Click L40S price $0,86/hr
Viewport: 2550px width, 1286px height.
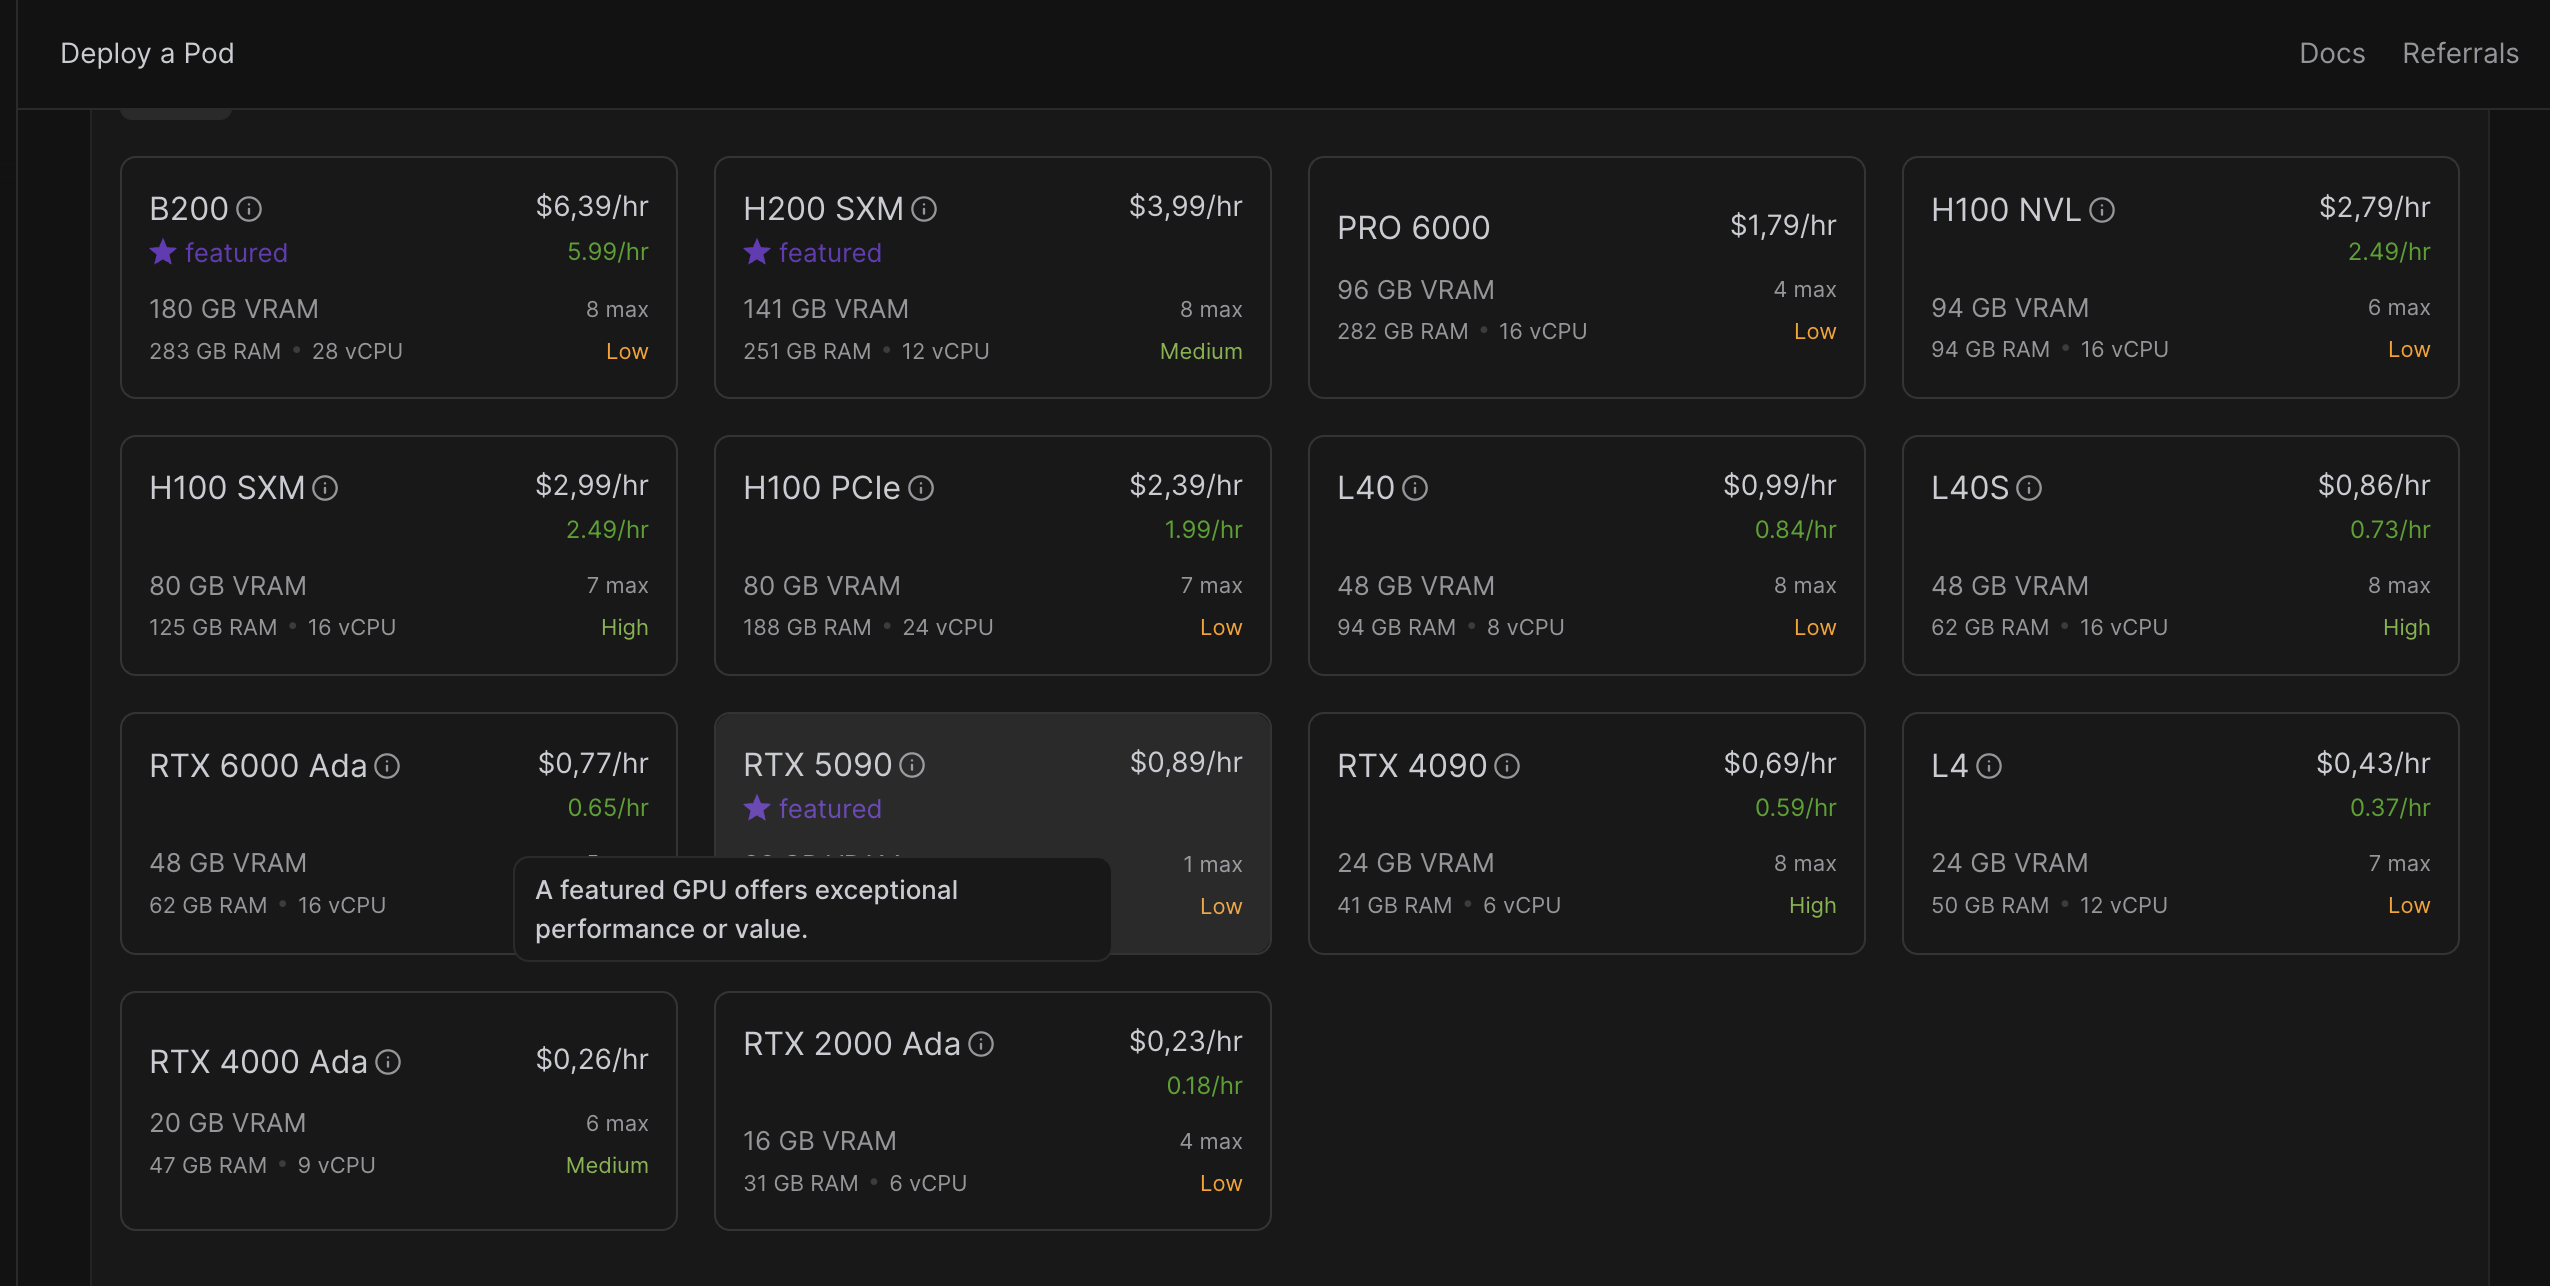tap(2374, 486)
